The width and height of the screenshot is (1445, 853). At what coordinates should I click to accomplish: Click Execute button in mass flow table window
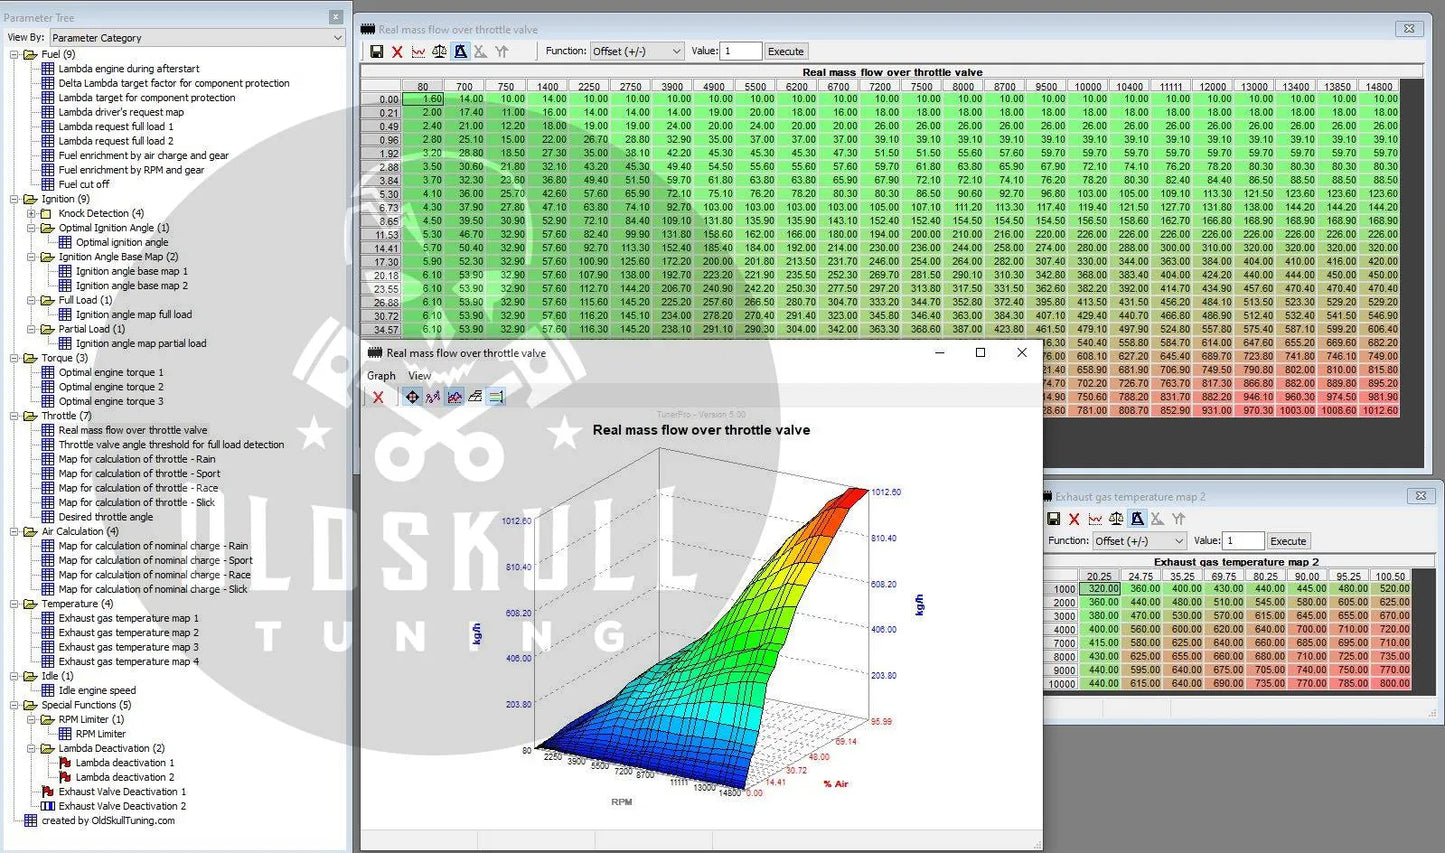785,51
